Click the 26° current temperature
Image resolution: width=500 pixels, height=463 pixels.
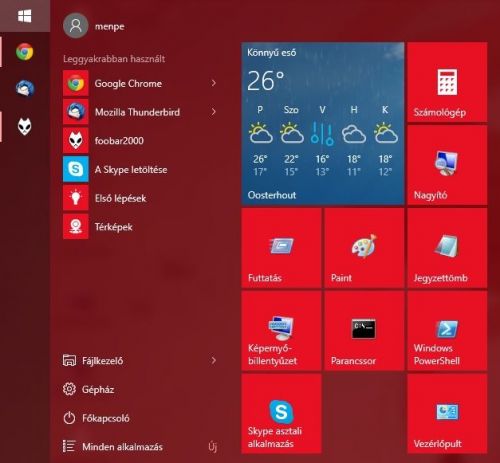[266, 81]
